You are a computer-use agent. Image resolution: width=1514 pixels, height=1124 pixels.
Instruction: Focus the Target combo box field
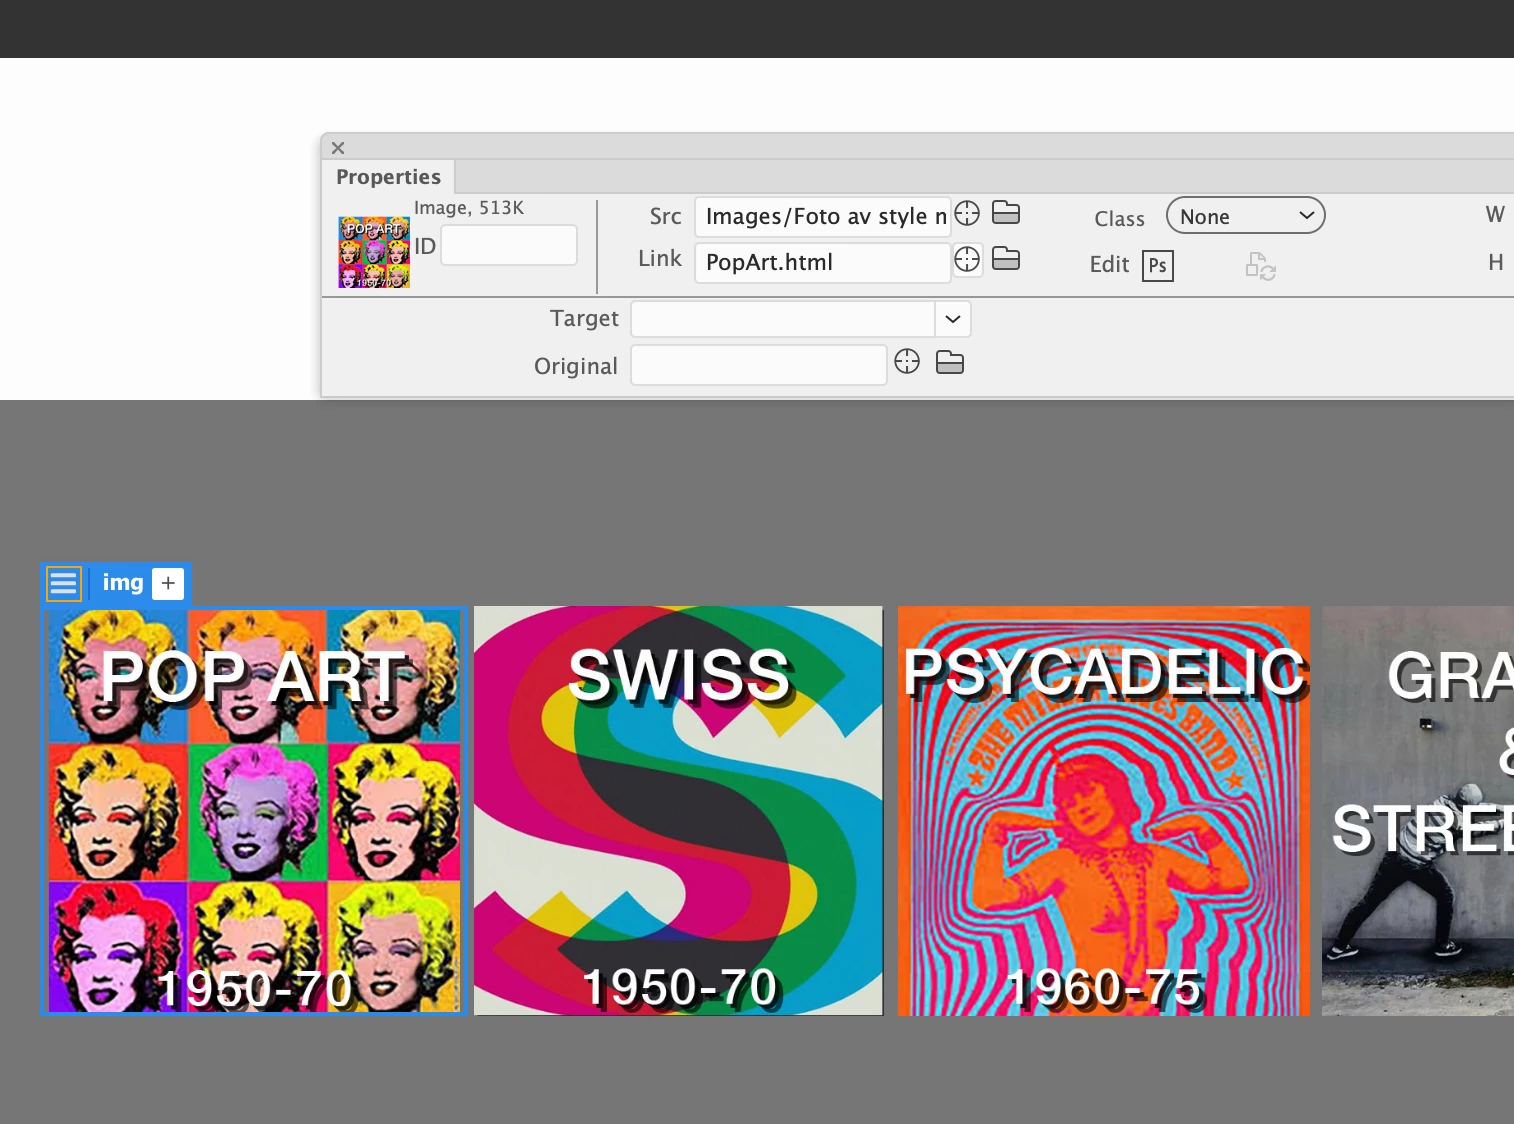point(783,319)
